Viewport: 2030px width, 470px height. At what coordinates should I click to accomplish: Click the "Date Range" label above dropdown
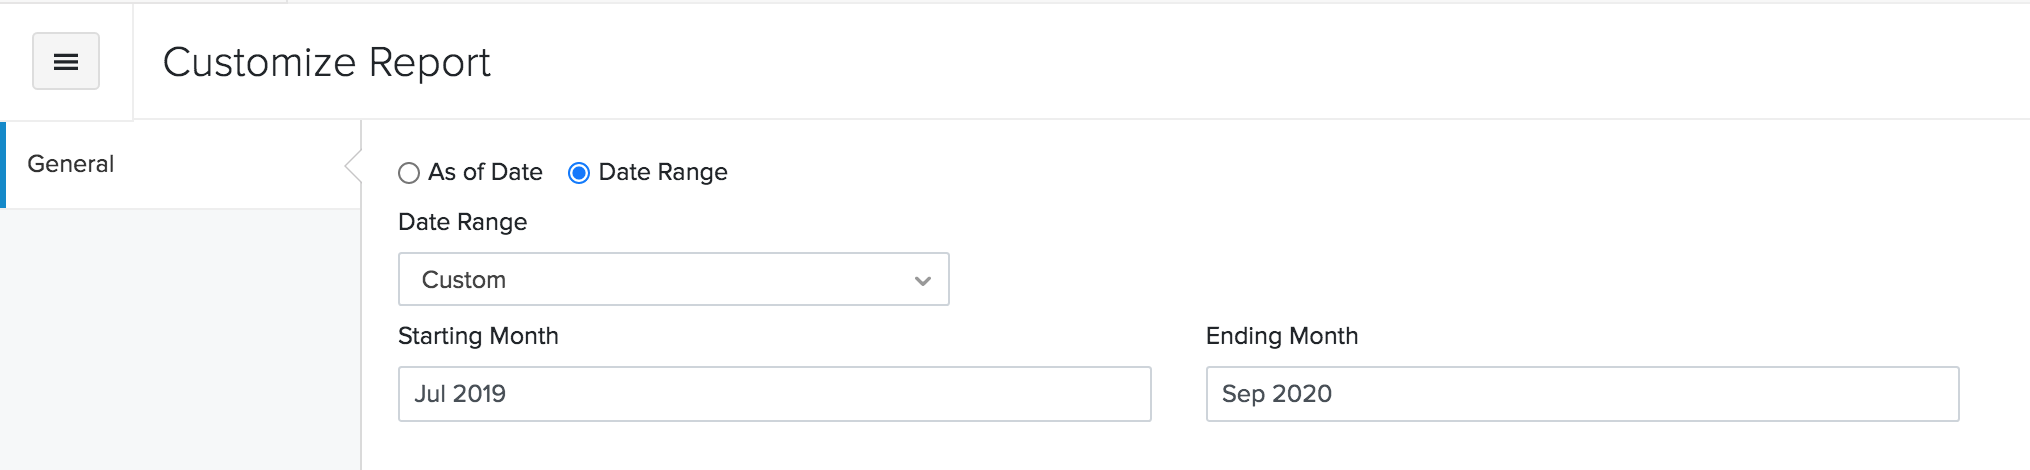click(462, 222)
